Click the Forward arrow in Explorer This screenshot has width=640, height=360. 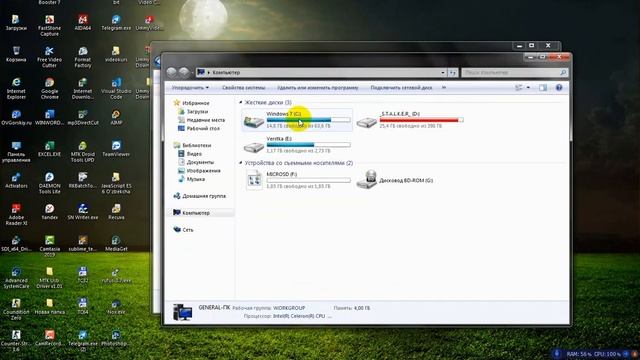[x=184, y=72]
